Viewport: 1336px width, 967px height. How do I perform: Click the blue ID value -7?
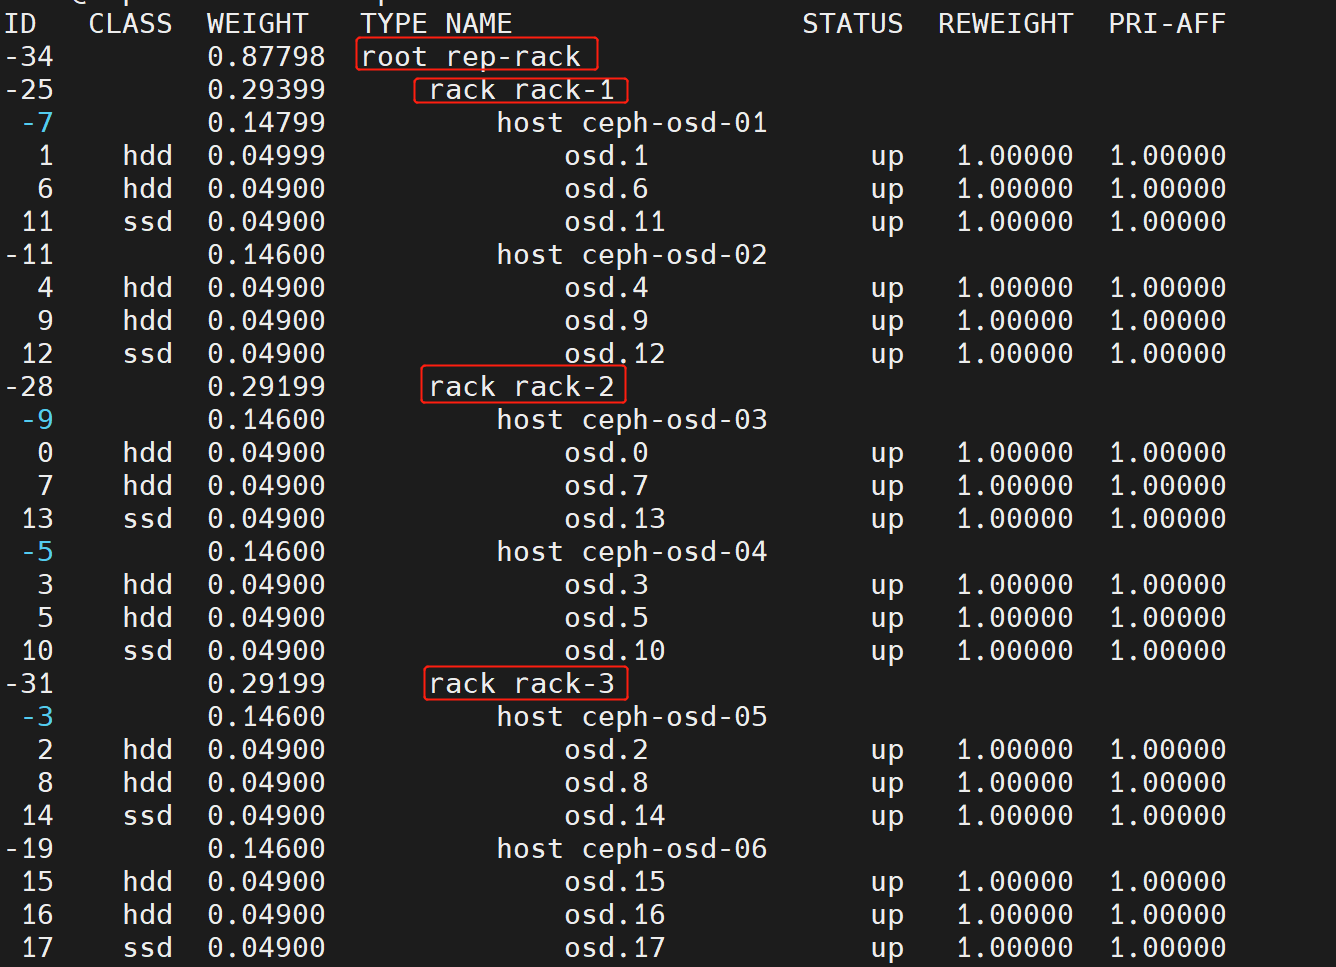point(37,123)
